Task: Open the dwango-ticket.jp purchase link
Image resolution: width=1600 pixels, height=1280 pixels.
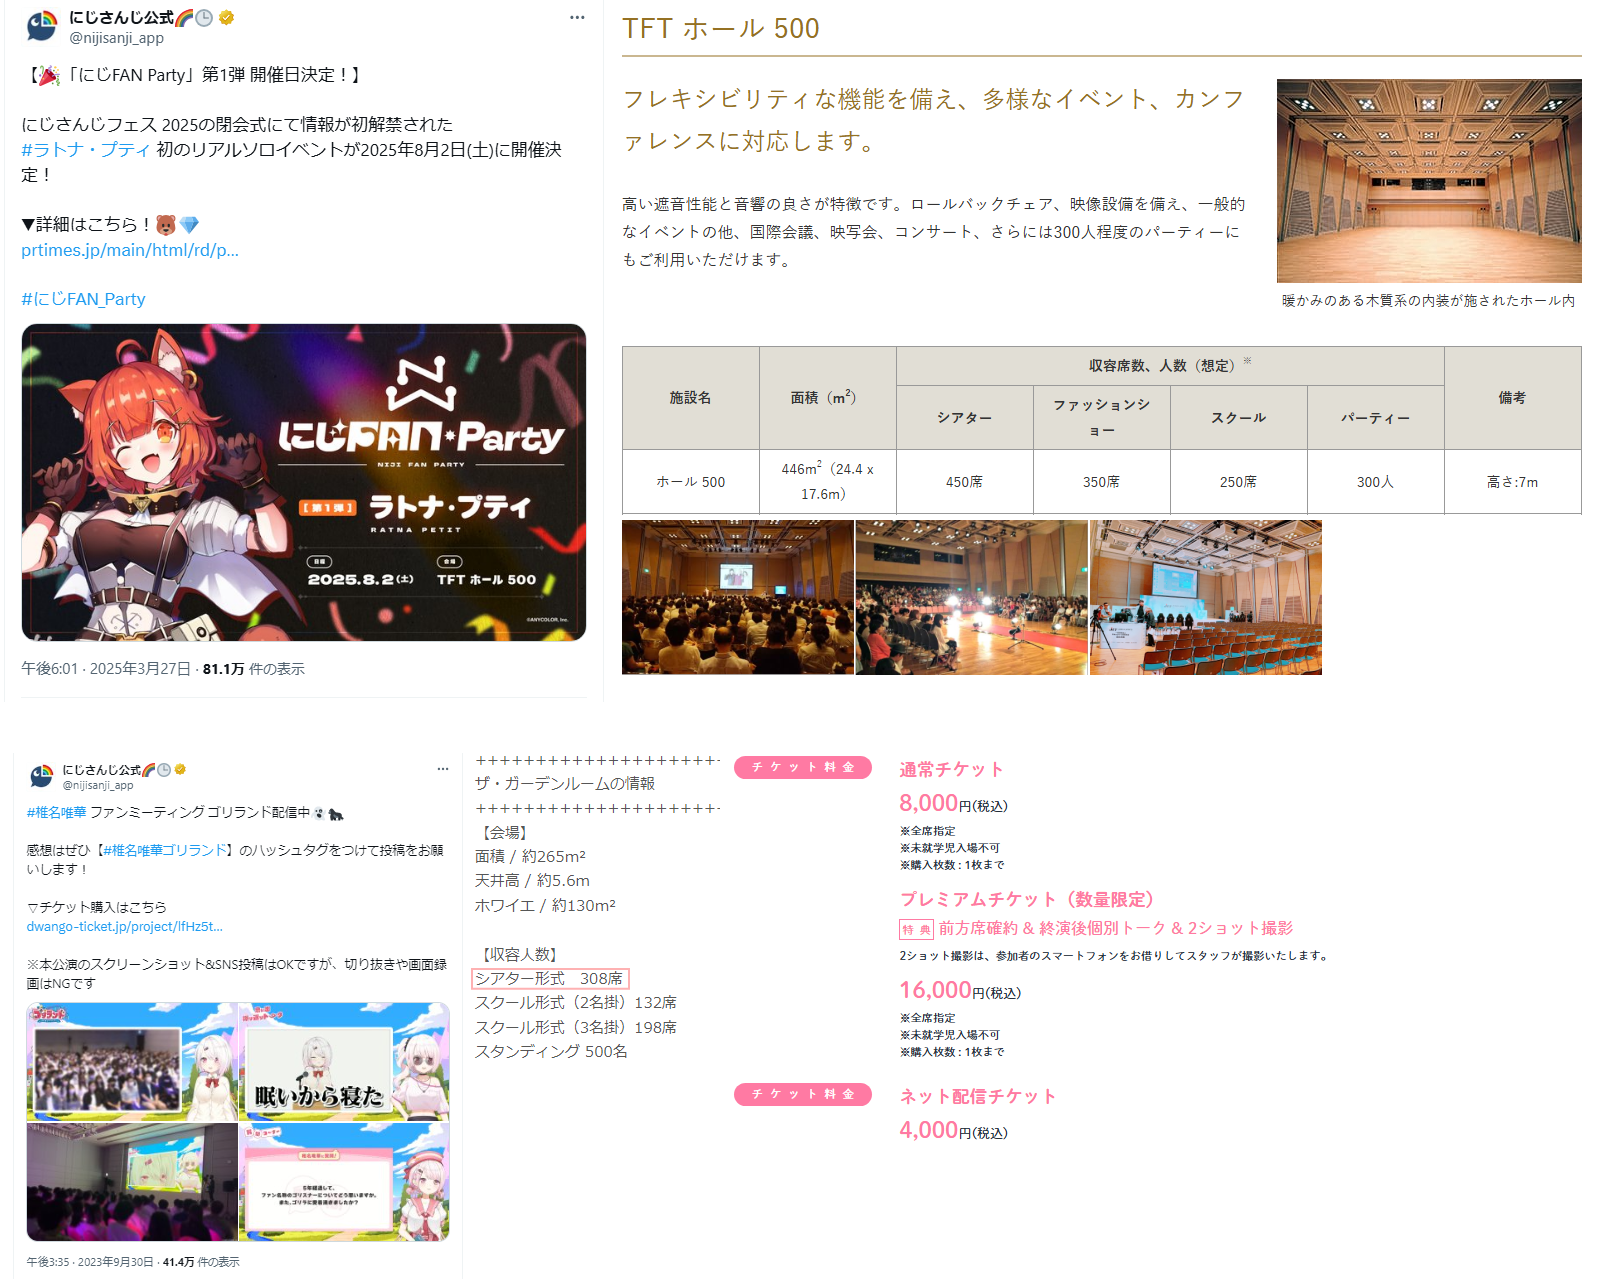Action: coord(124,926)
